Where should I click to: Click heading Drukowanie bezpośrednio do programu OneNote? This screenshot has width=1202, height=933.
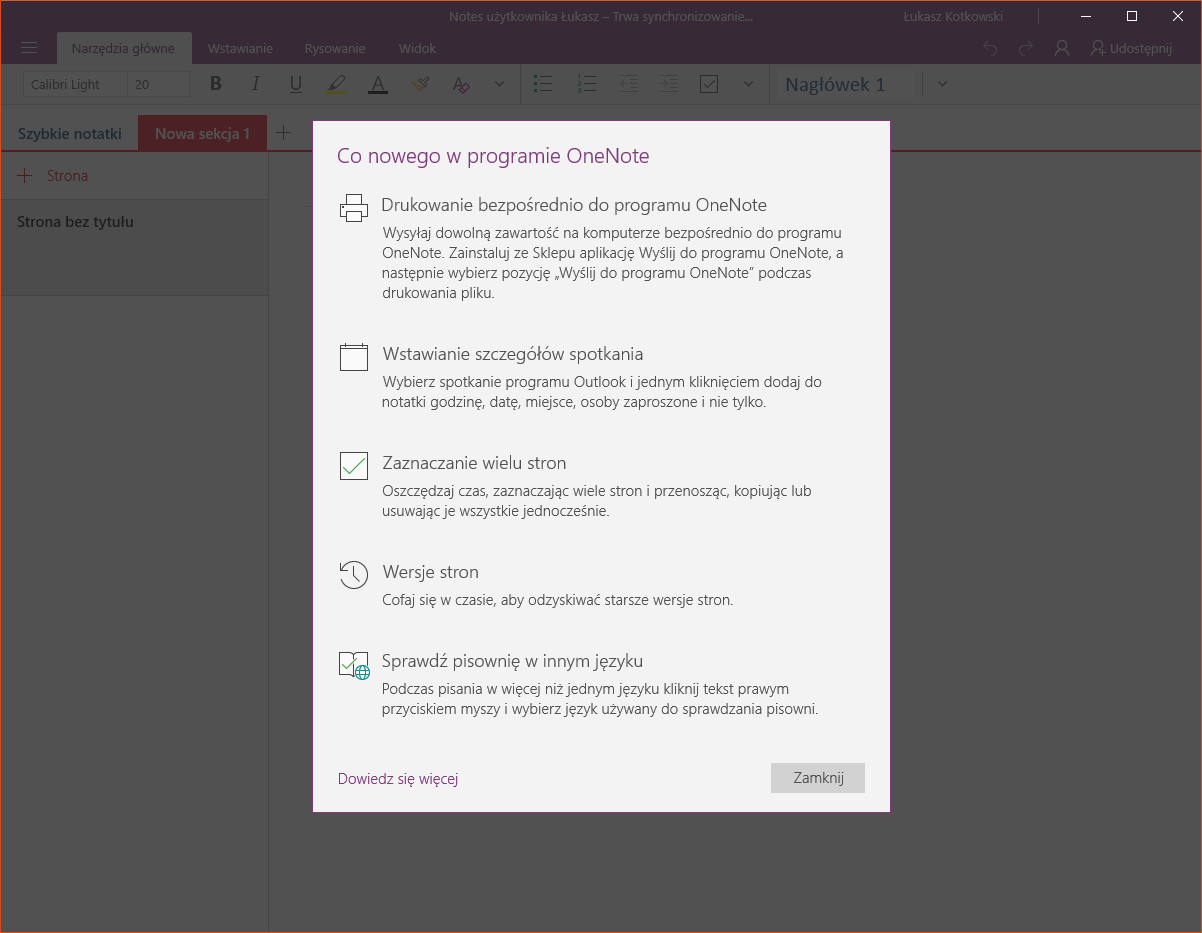(574, 205)
